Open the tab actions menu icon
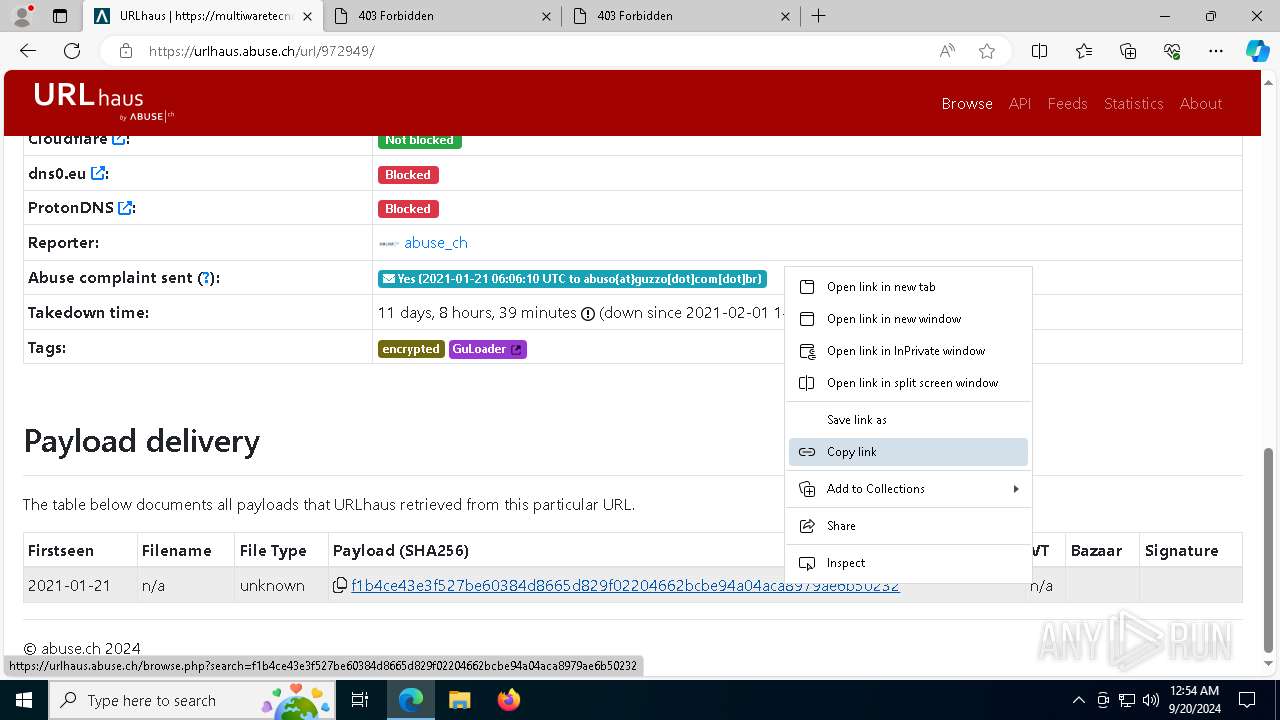The width and height of the screenshot is (1280, 720). (60, 16)
